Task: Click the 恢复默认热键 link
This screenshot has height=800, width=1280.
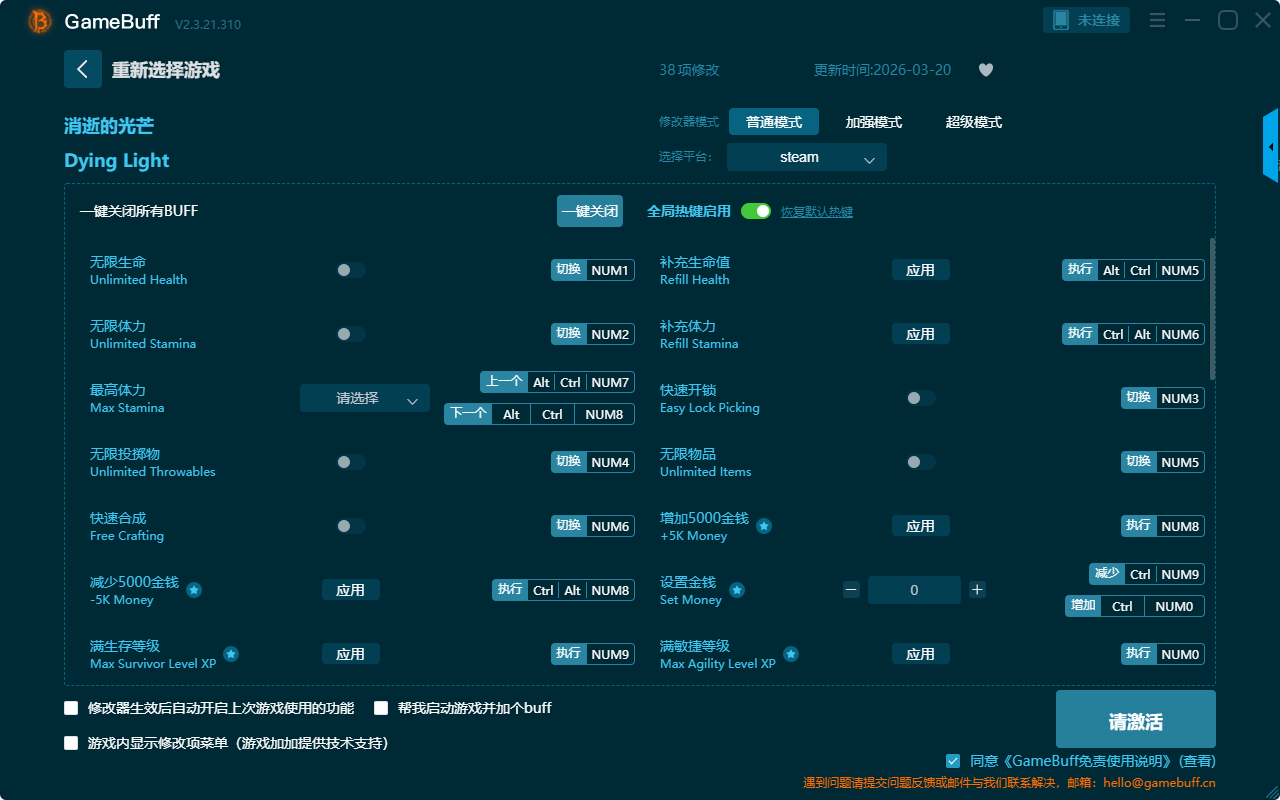Action: tap(816, 212)
